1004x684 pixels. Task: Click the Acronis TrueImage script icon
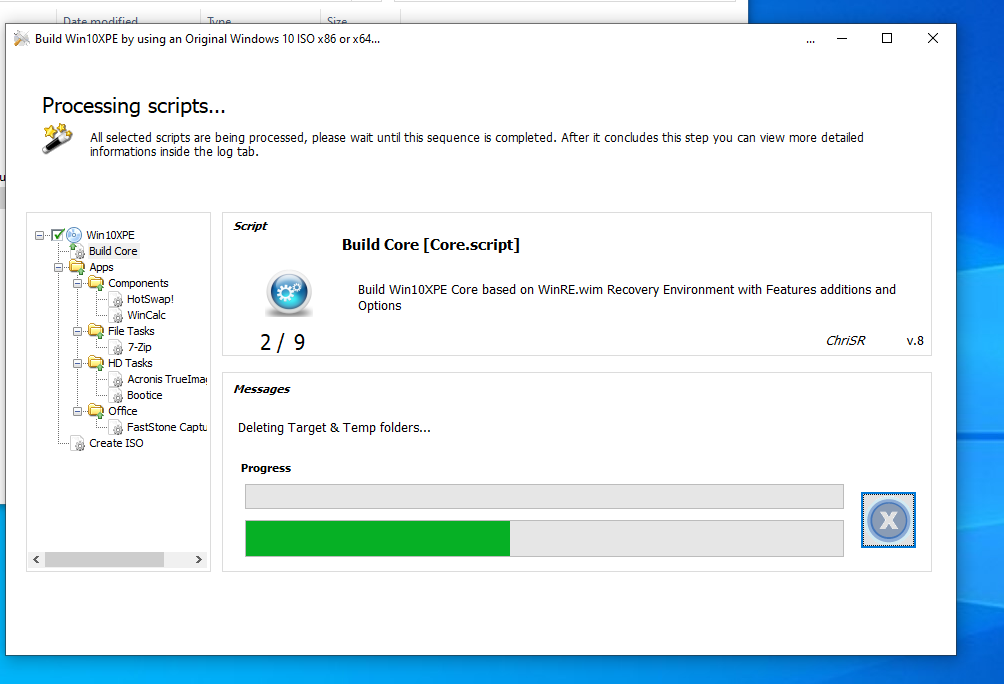[x=116, y=379]
